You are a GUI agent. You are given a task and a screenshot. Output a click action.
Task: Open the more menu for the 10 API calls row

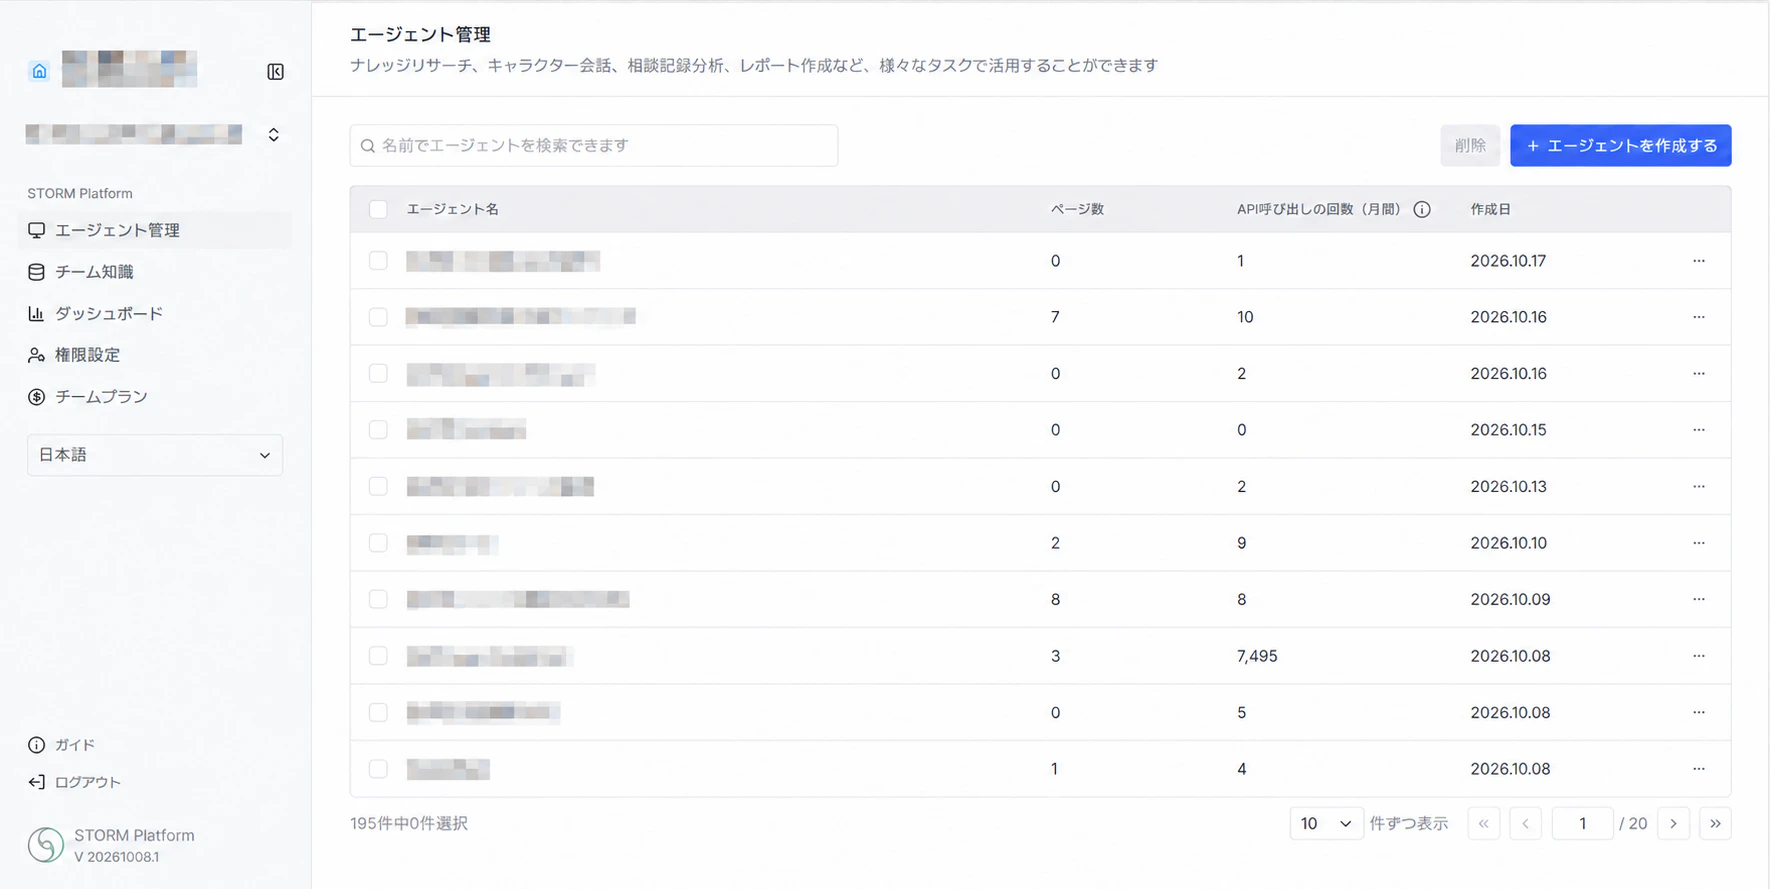point(1699,317)
